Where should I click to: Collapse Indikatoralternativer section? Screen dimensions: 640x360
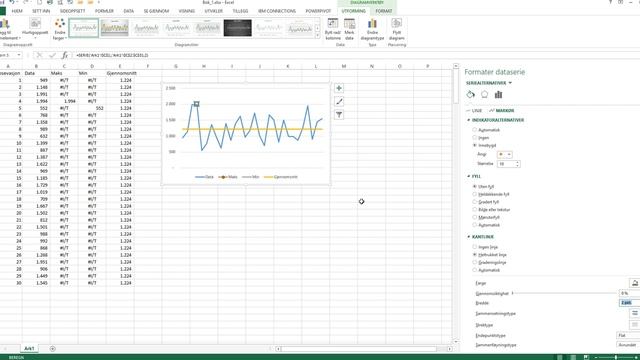(x=469, y=120)
